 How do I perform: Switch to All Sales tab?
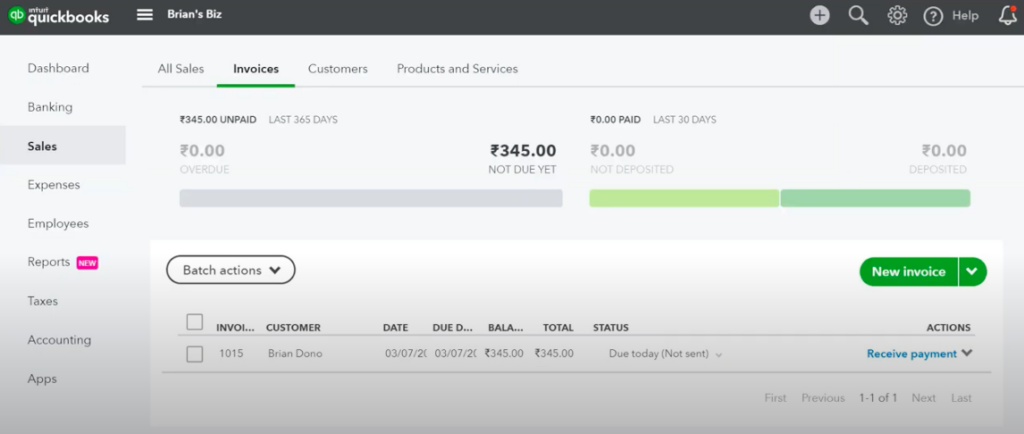(181, 69)
